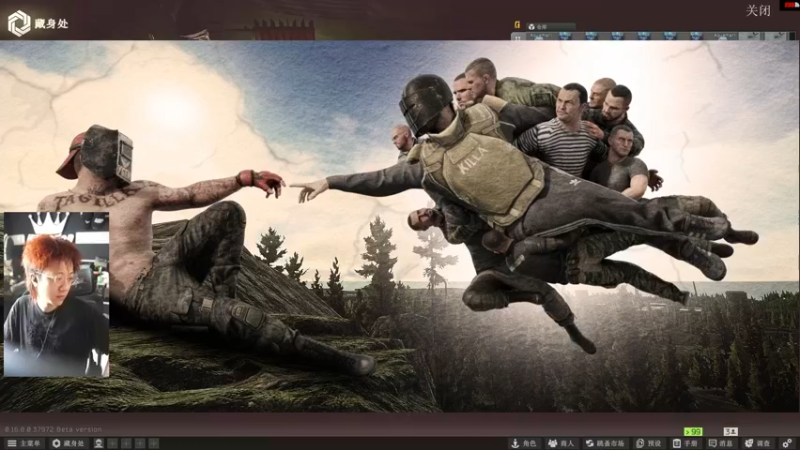Click the green >99 notification badge
Image resolution: width=800 pixels, height=450 pixels.
coord(693,432)
